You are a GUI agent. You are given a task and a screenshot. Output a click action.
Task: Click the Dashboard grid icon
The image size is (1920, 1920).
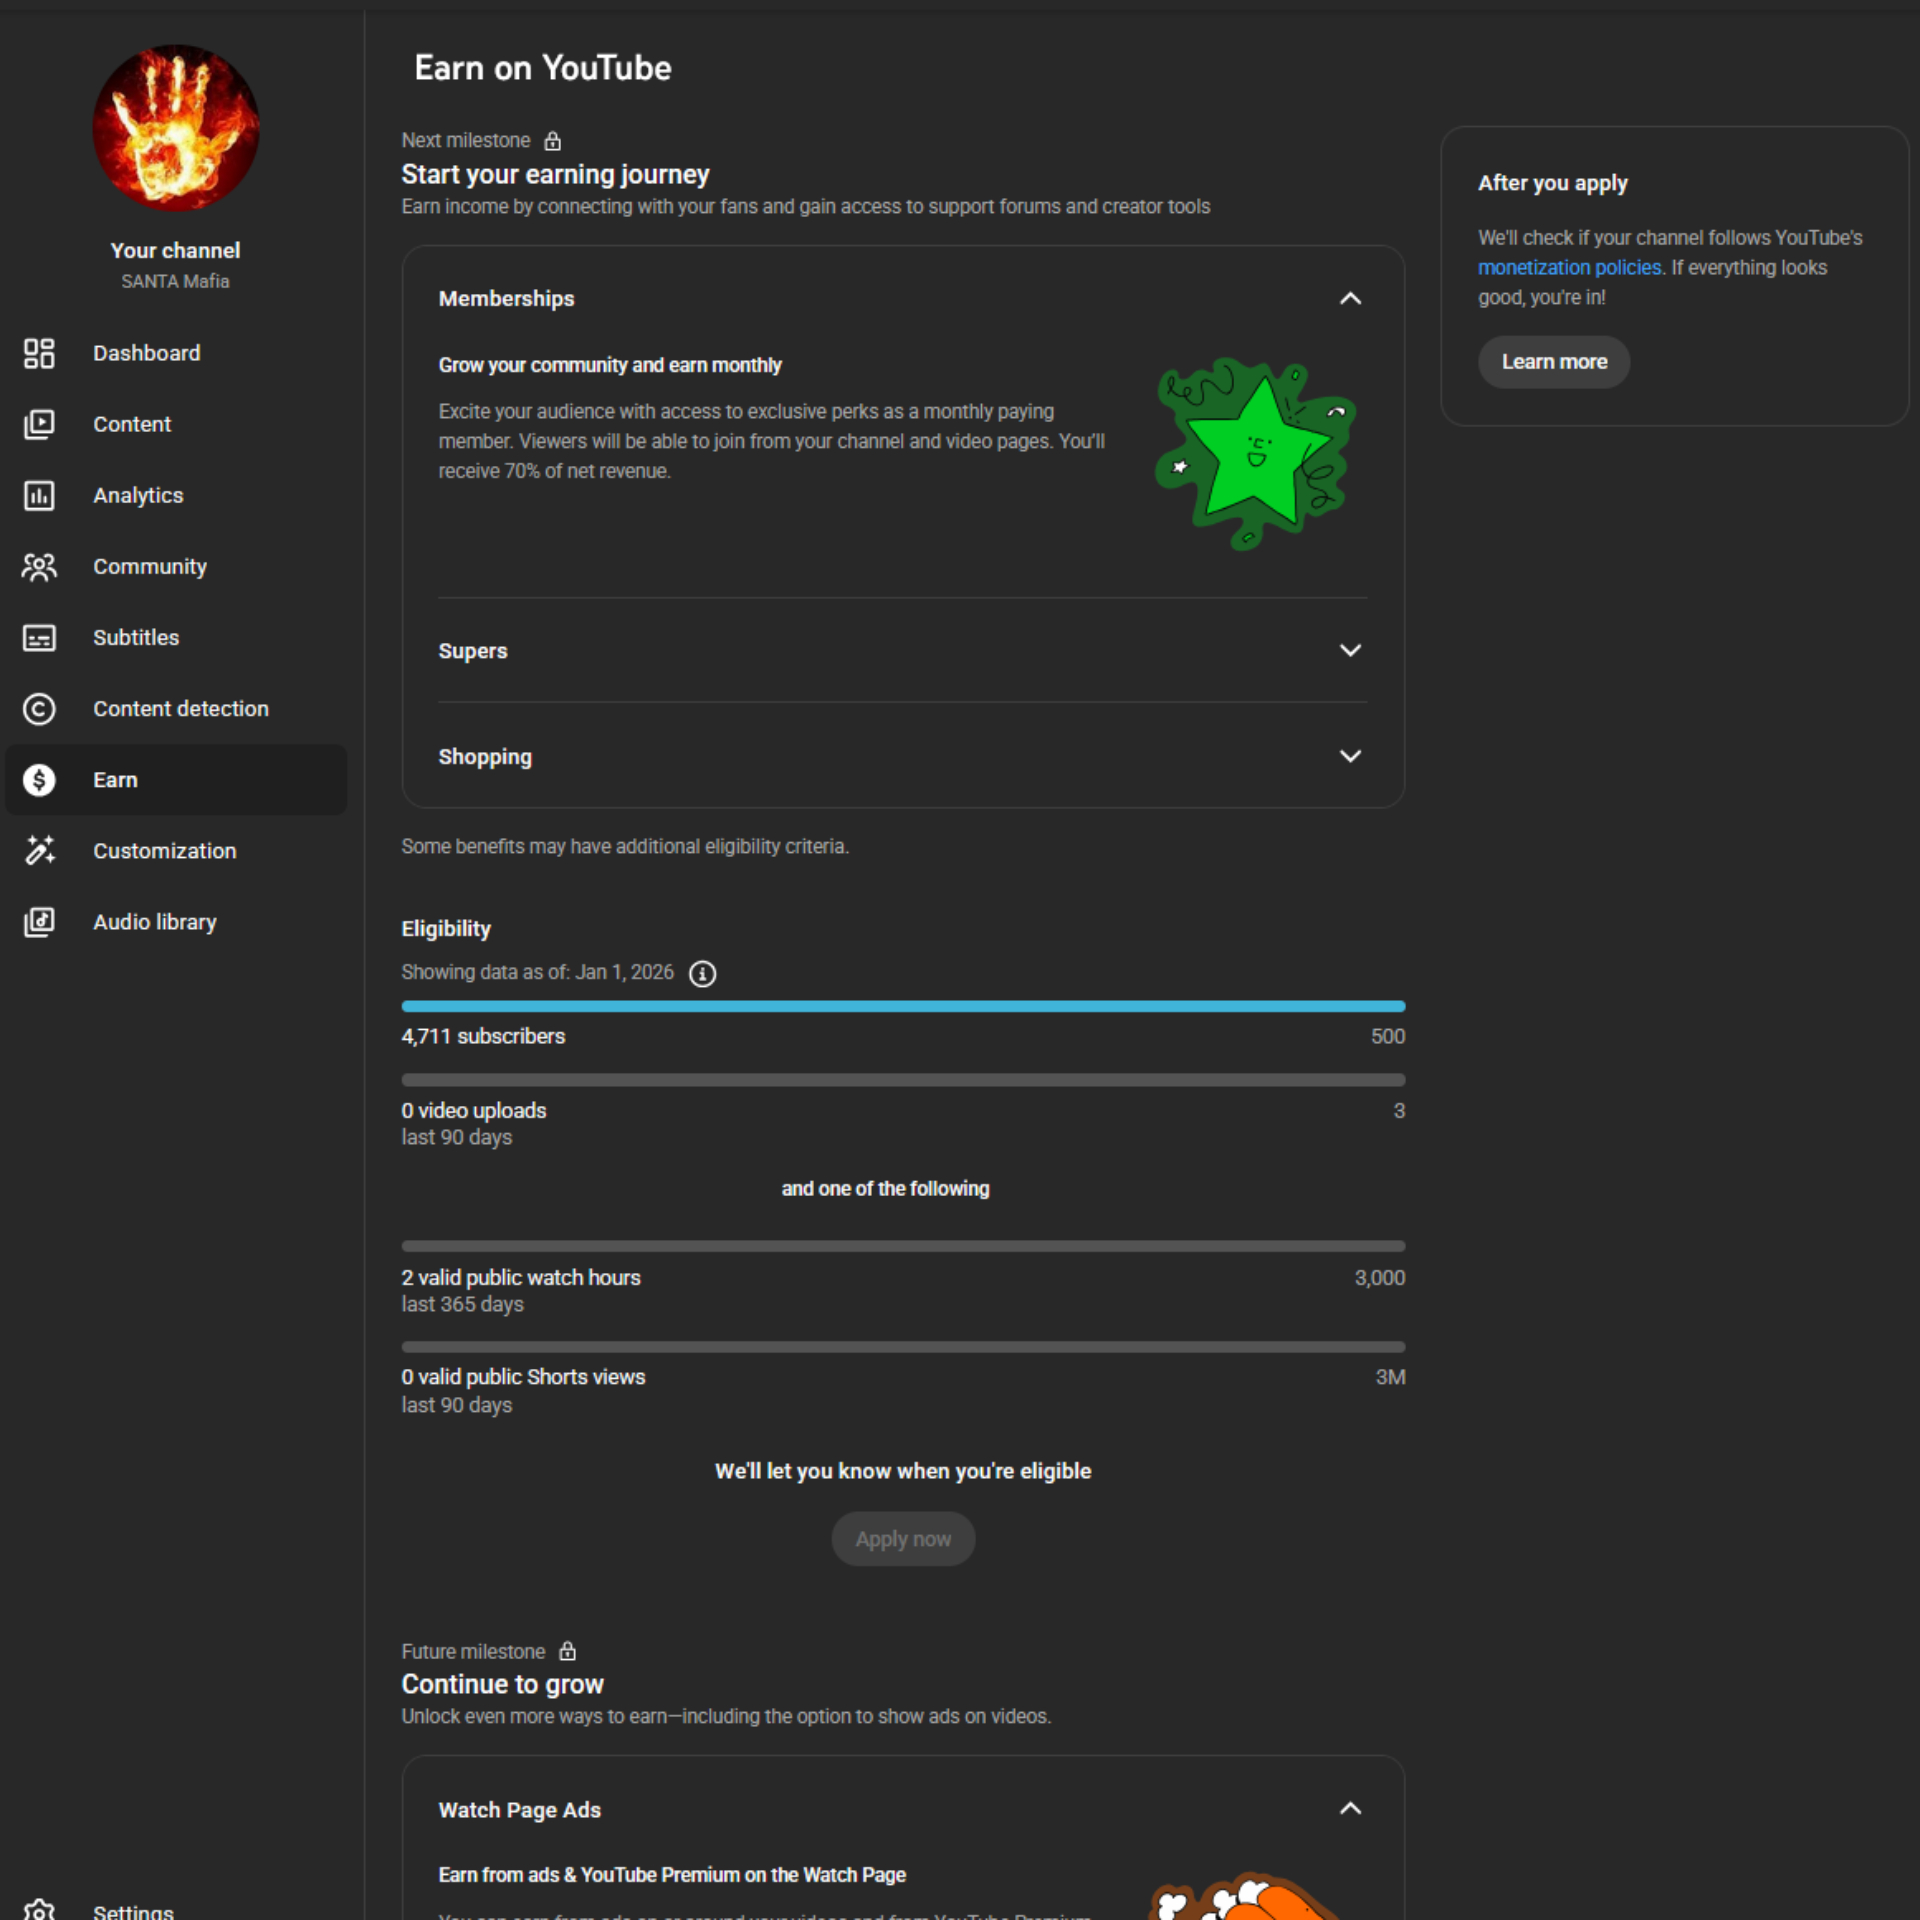click(39, 353)
